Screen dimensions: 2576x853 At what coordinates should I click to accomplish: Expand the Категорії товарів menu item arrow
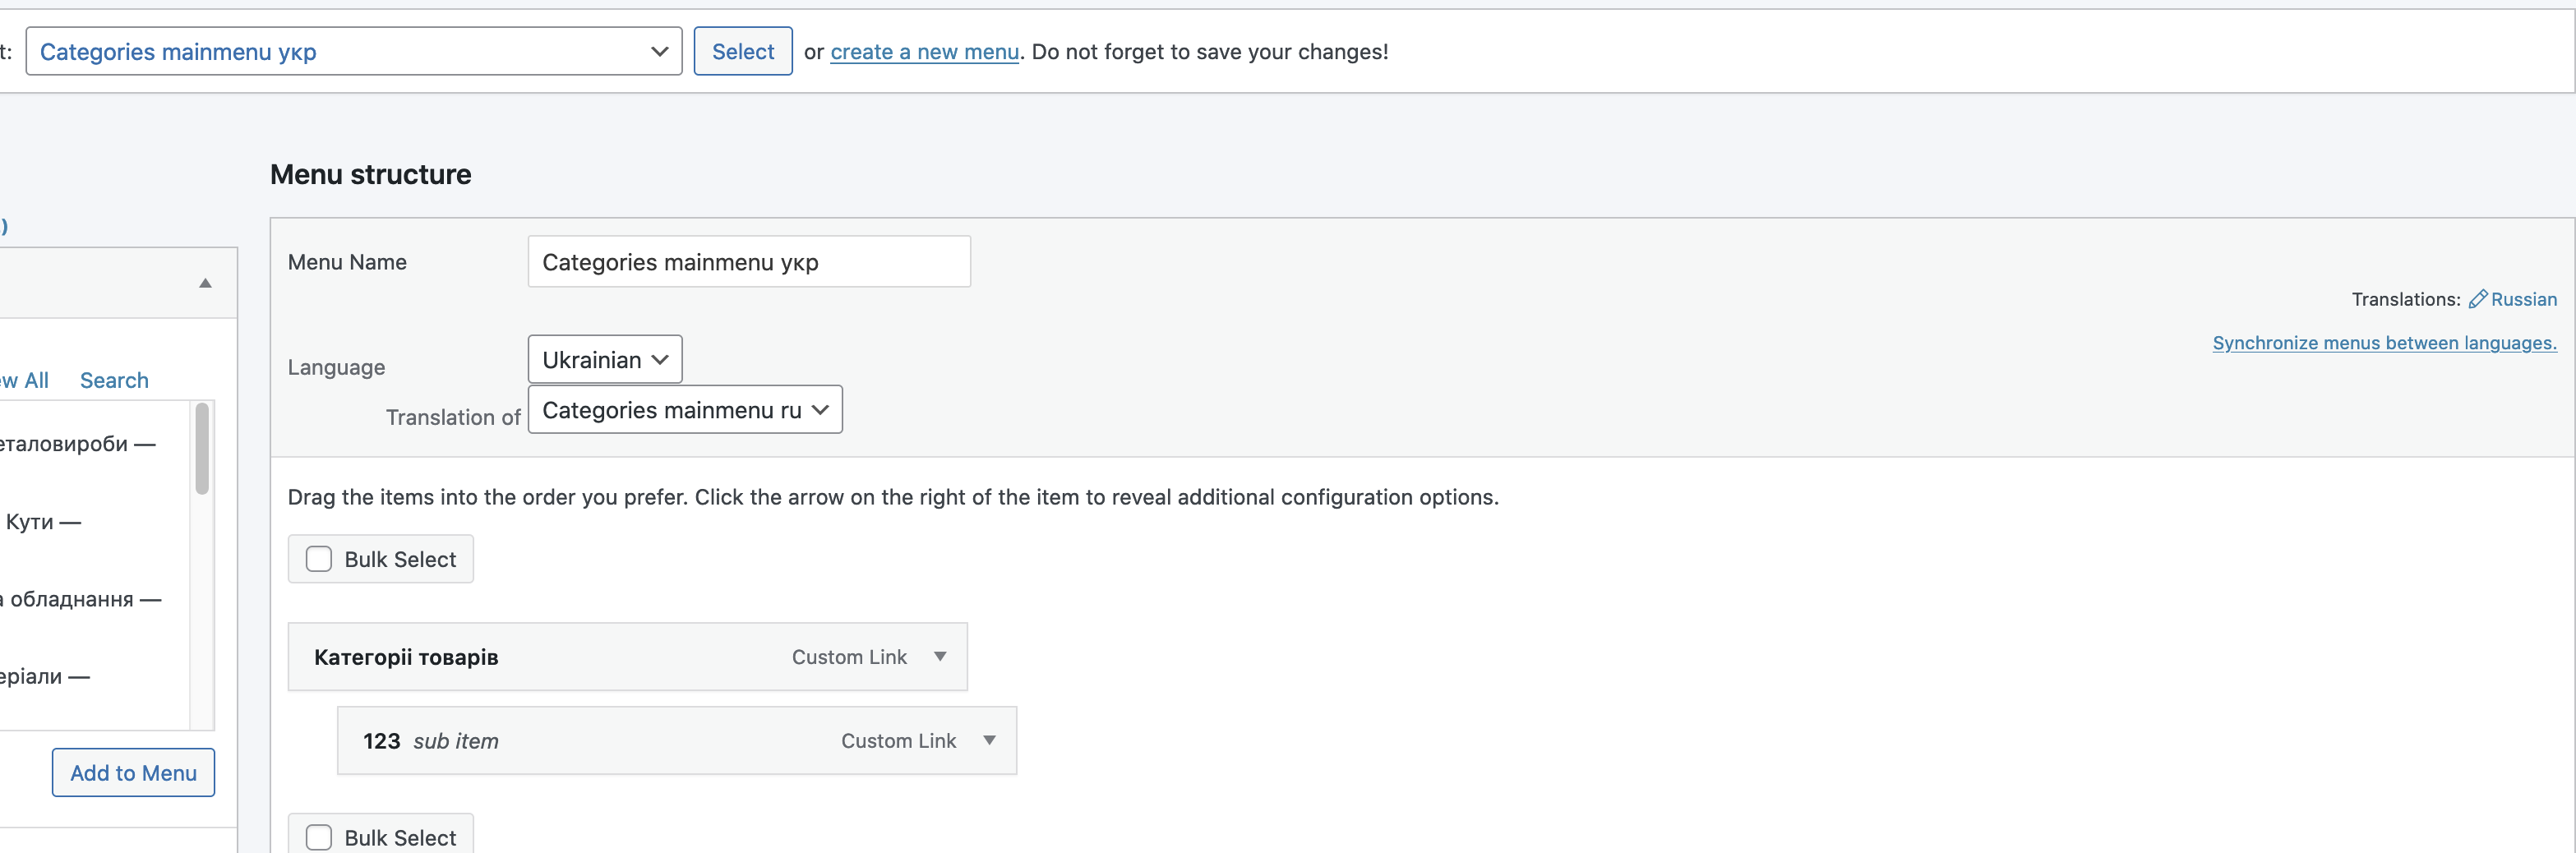tap(940, 657)
